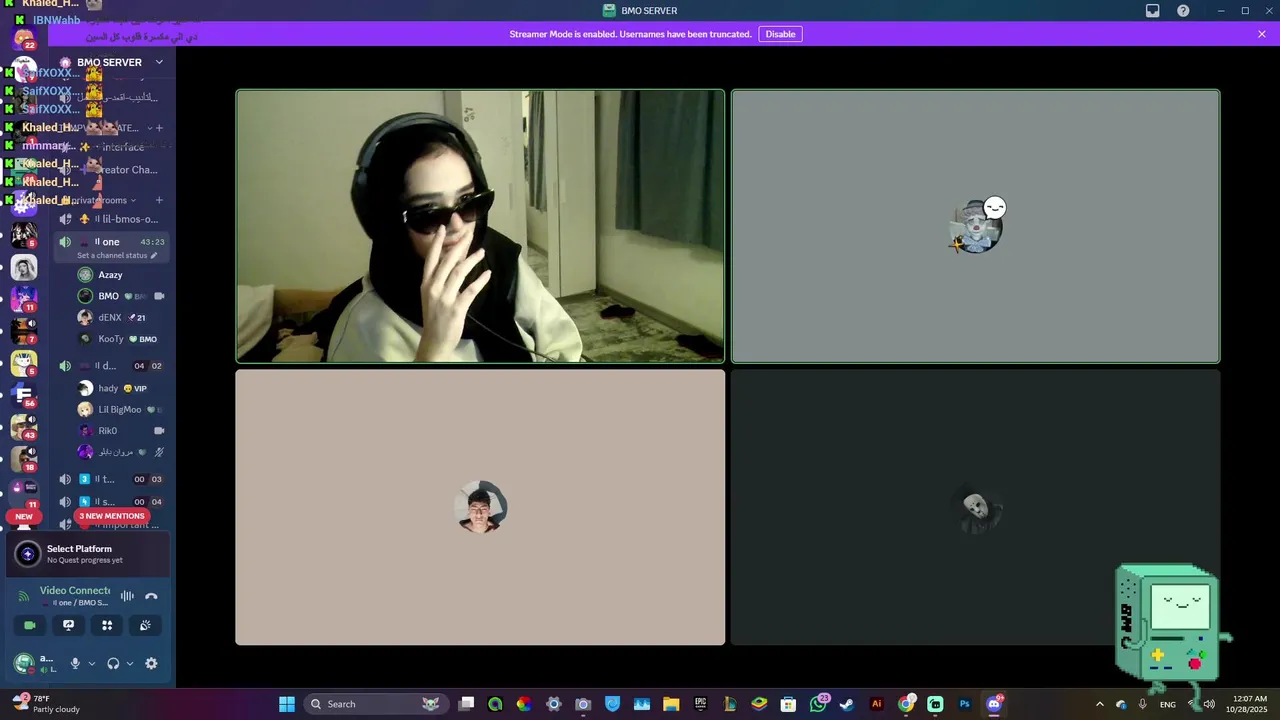
Task: Focus the webcam video tile
Action: pyautogui.click(x=480, y=226)
